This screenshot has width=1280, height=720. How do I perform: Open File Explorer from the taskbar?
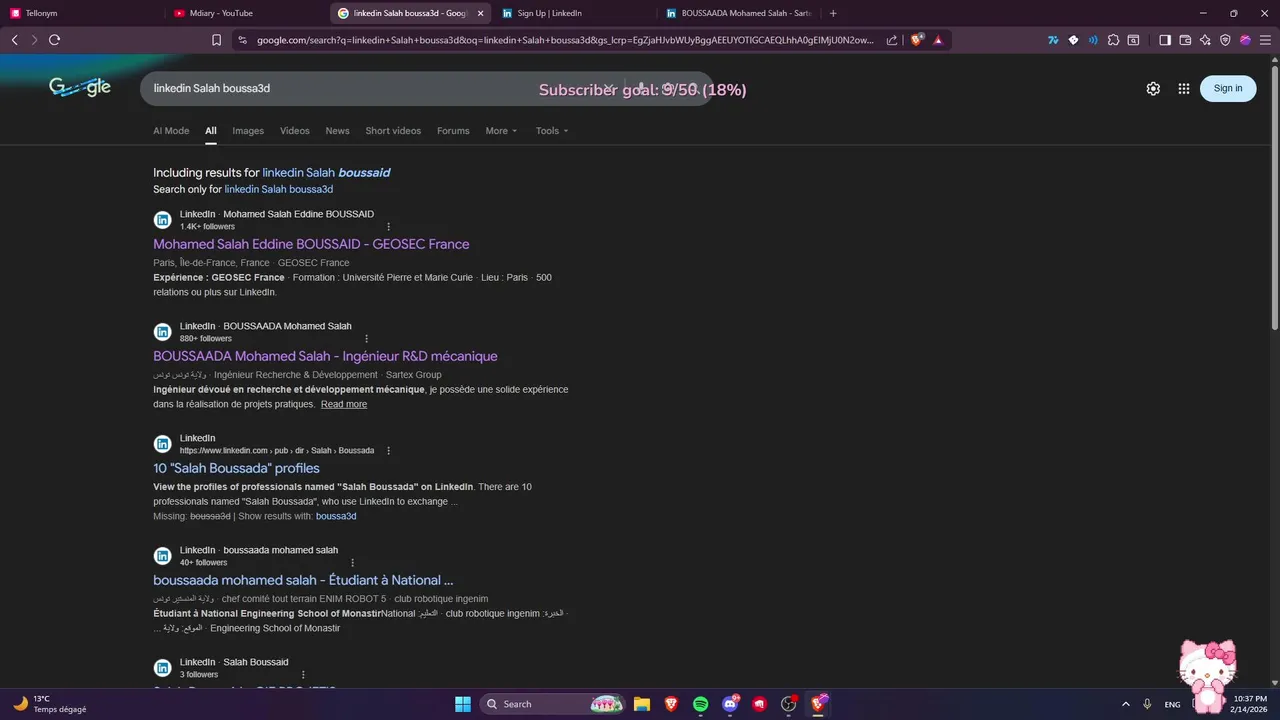[x=642, y=704]
